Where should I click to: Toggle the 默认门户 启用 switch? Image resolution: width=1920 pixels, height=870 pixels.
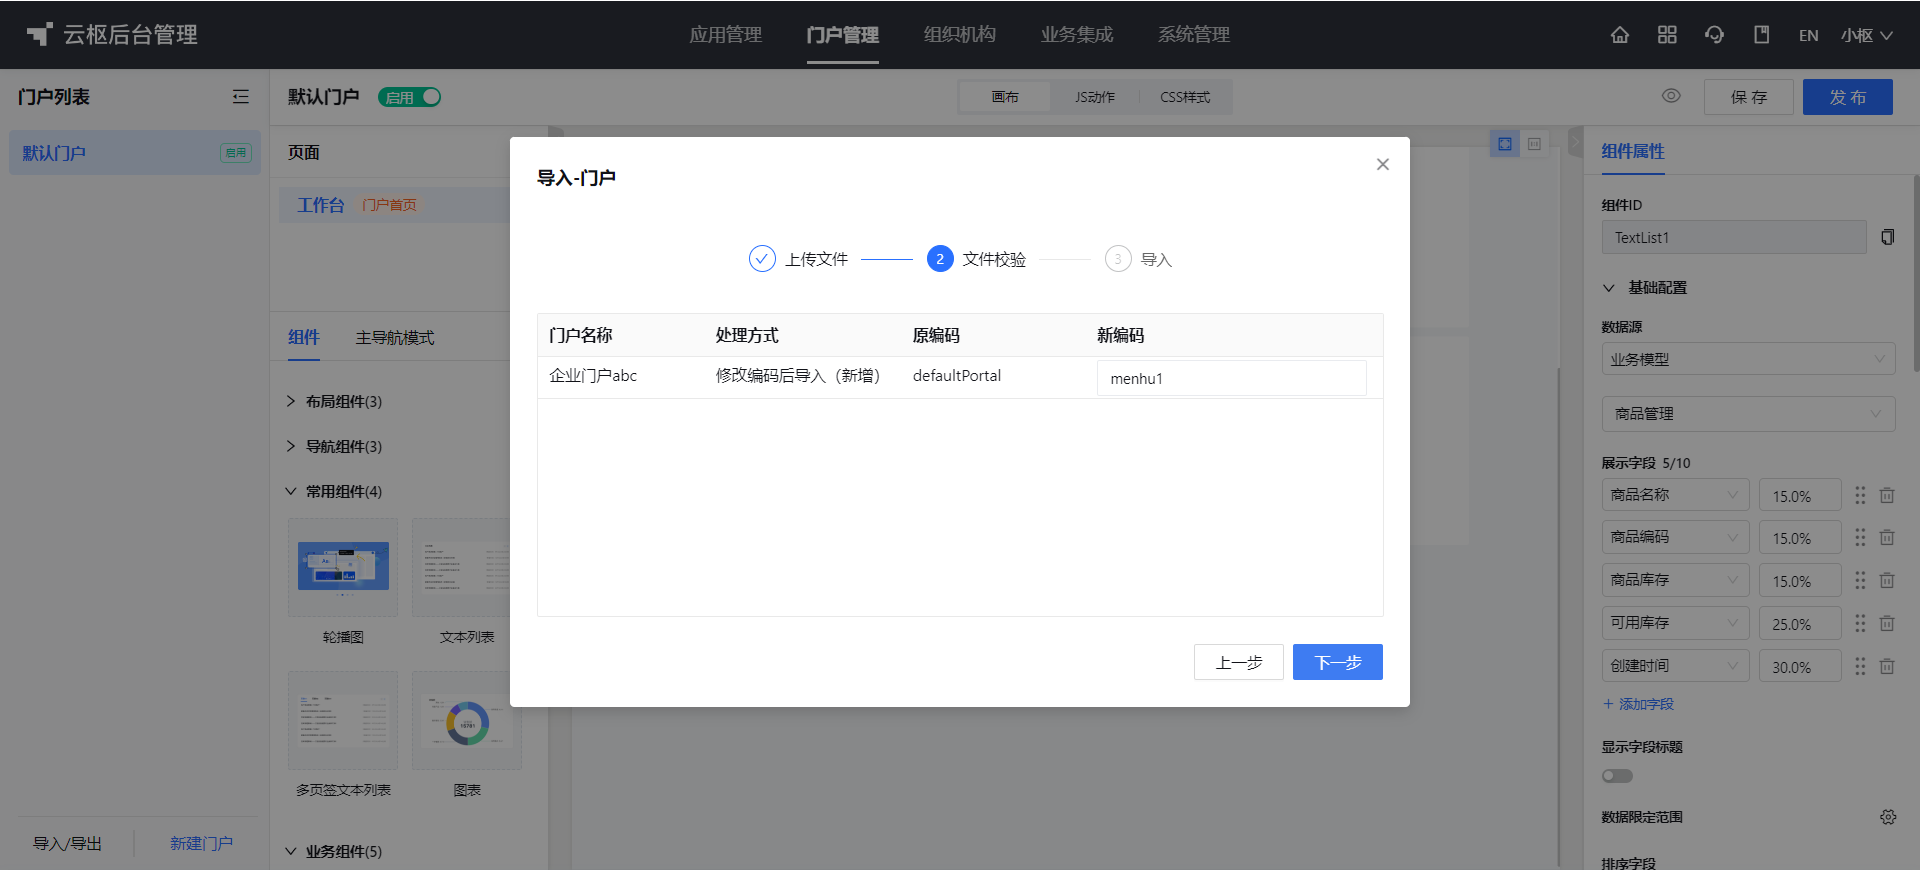click(x=410, y=97)
